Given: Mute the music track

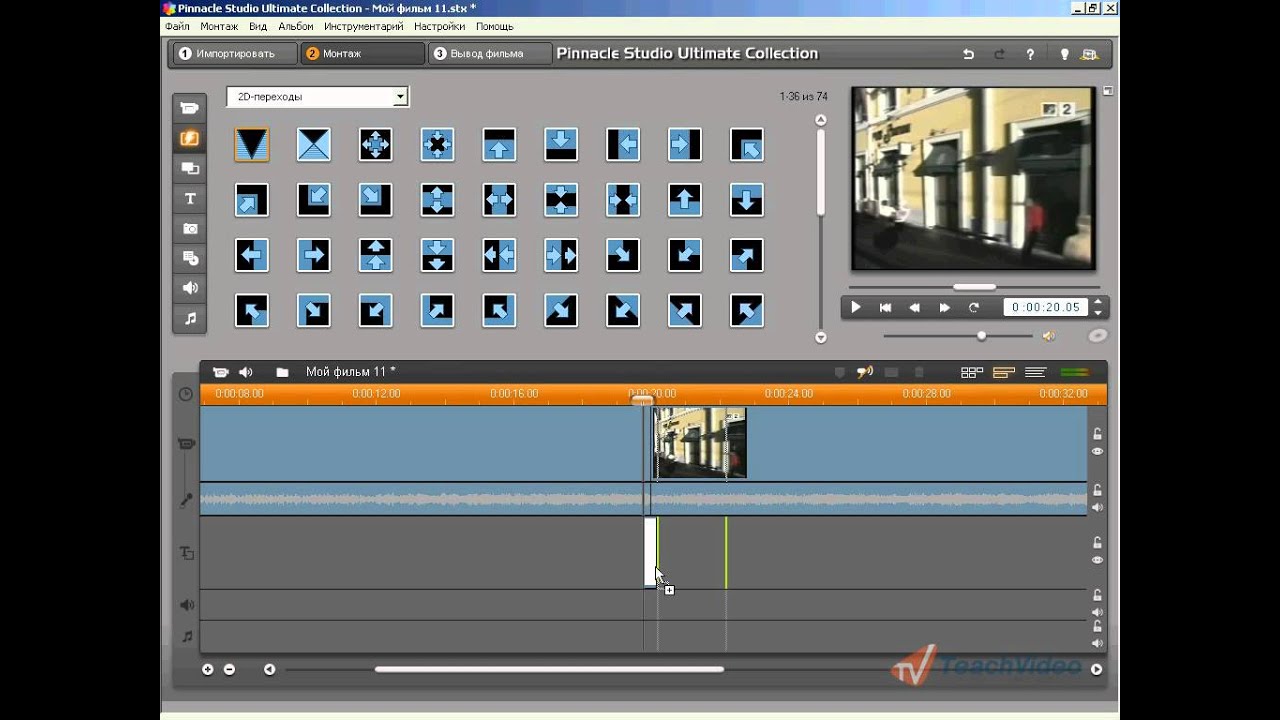Looking at the screenshot, I should (x=1097, y=643).
